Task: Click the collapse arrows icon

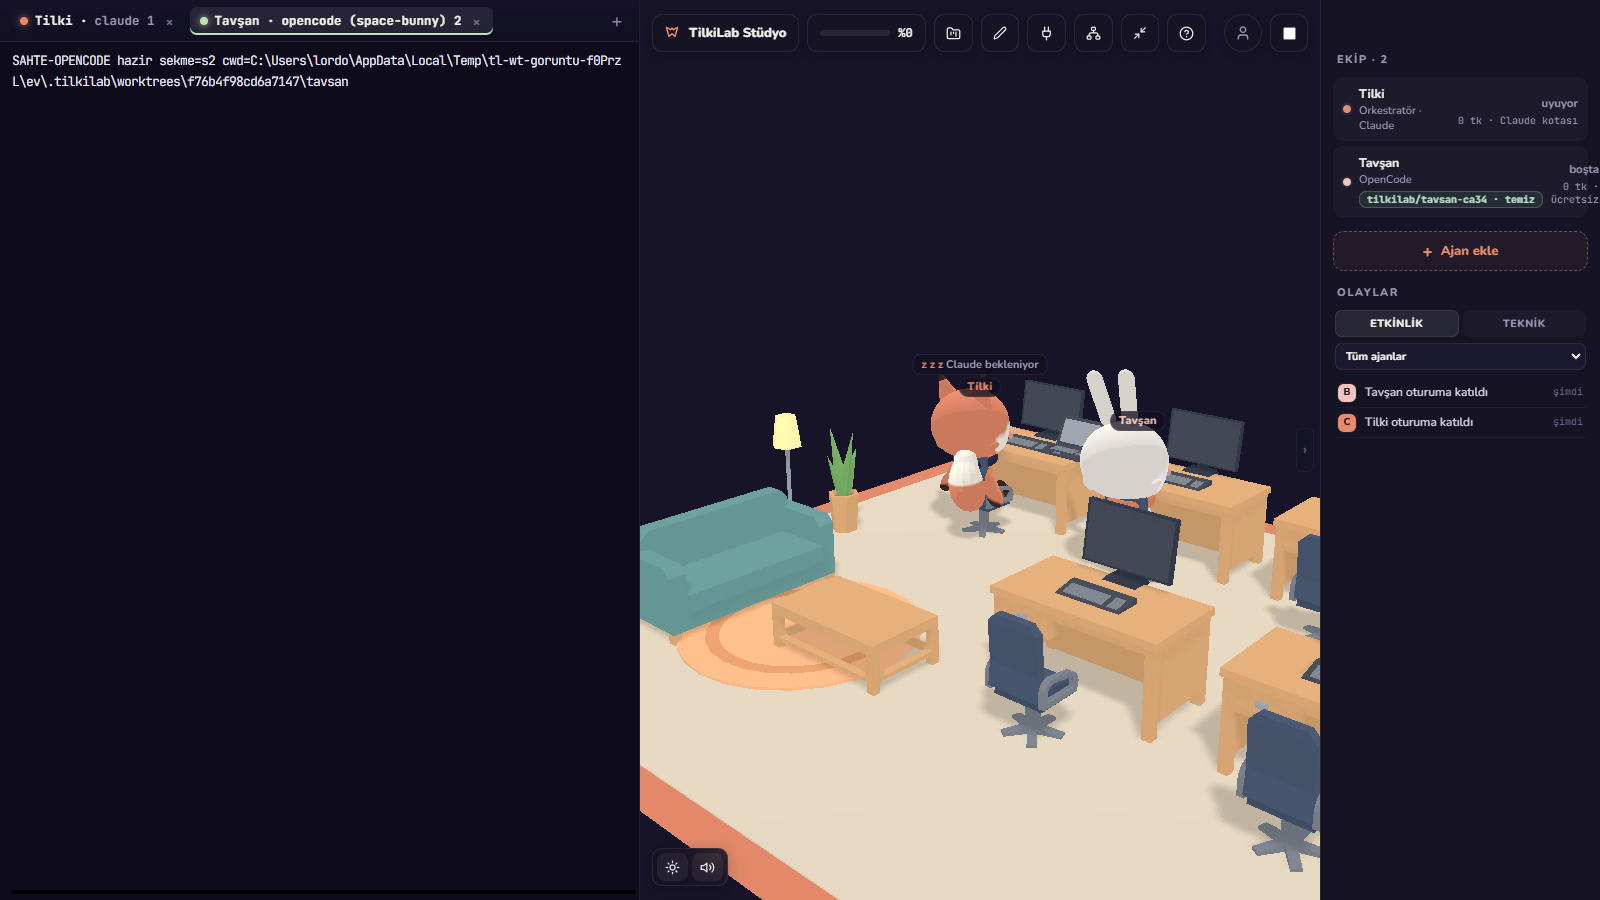Action: pyautogui.click(x=1140, y=33)
